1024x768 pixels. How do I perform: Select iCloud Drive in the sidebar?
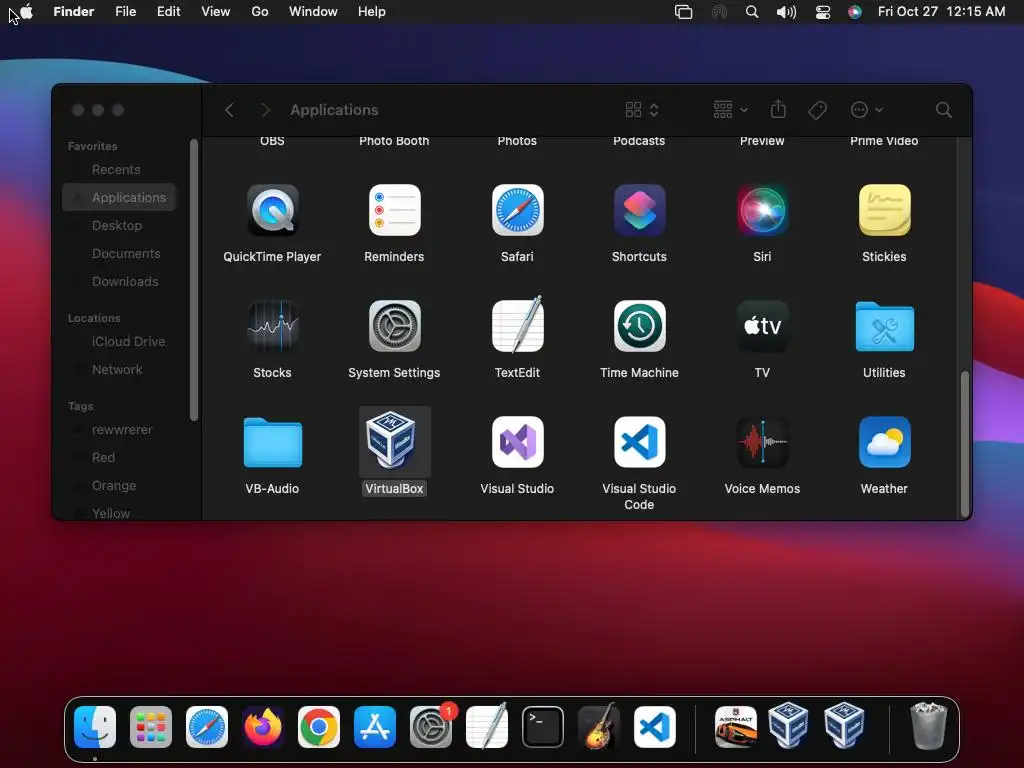[120, 342]
